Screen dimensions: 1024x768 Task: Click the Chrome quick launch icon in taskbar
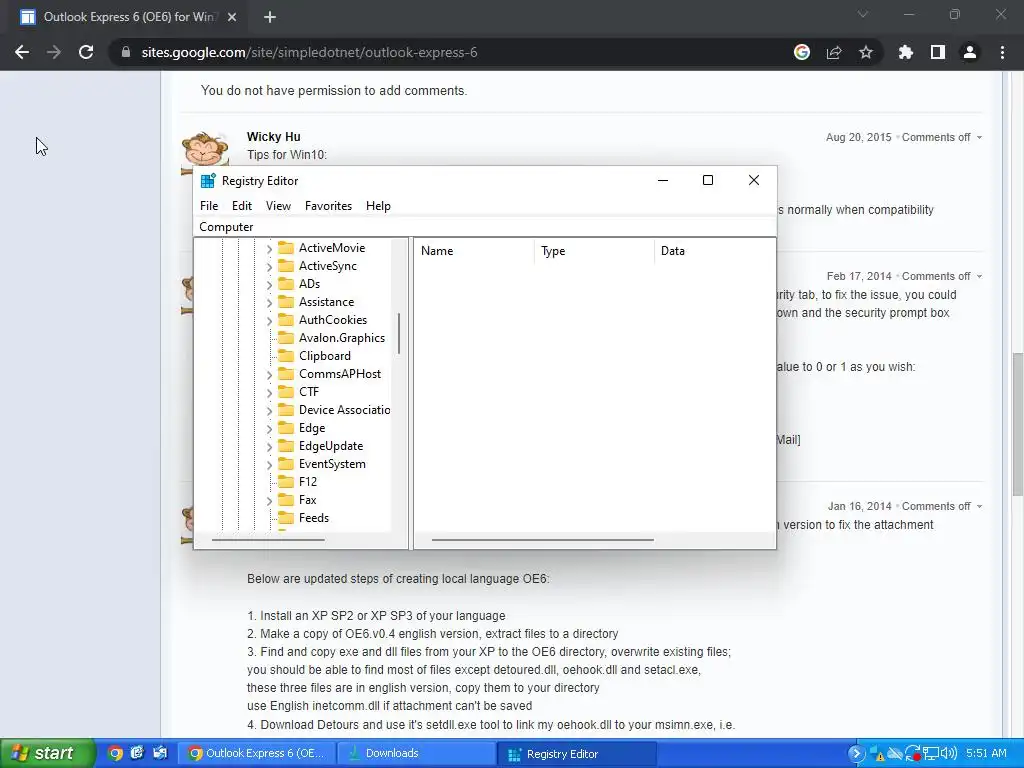pyautogui.click(x=115, y=754)
